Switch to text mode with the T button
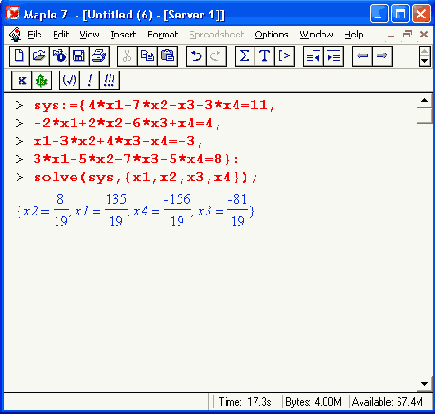The width and height of the screenshot is (435, 414). tap(264, 56)
